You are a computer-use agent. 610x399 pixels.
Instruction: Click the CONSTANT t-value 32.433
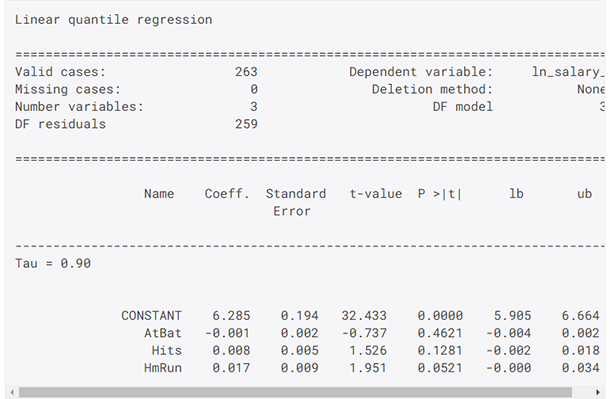(364, 315)
